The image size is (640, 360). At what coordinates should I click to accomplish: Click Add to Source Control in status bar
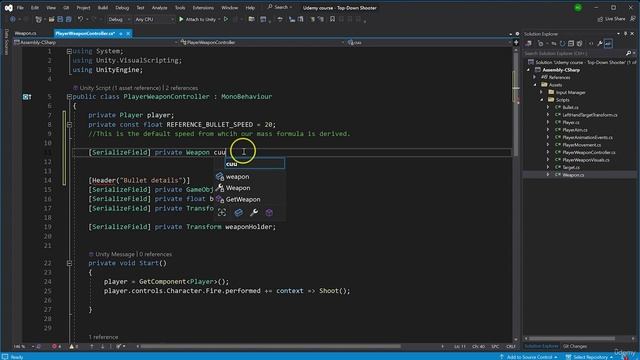pos(529,357)
